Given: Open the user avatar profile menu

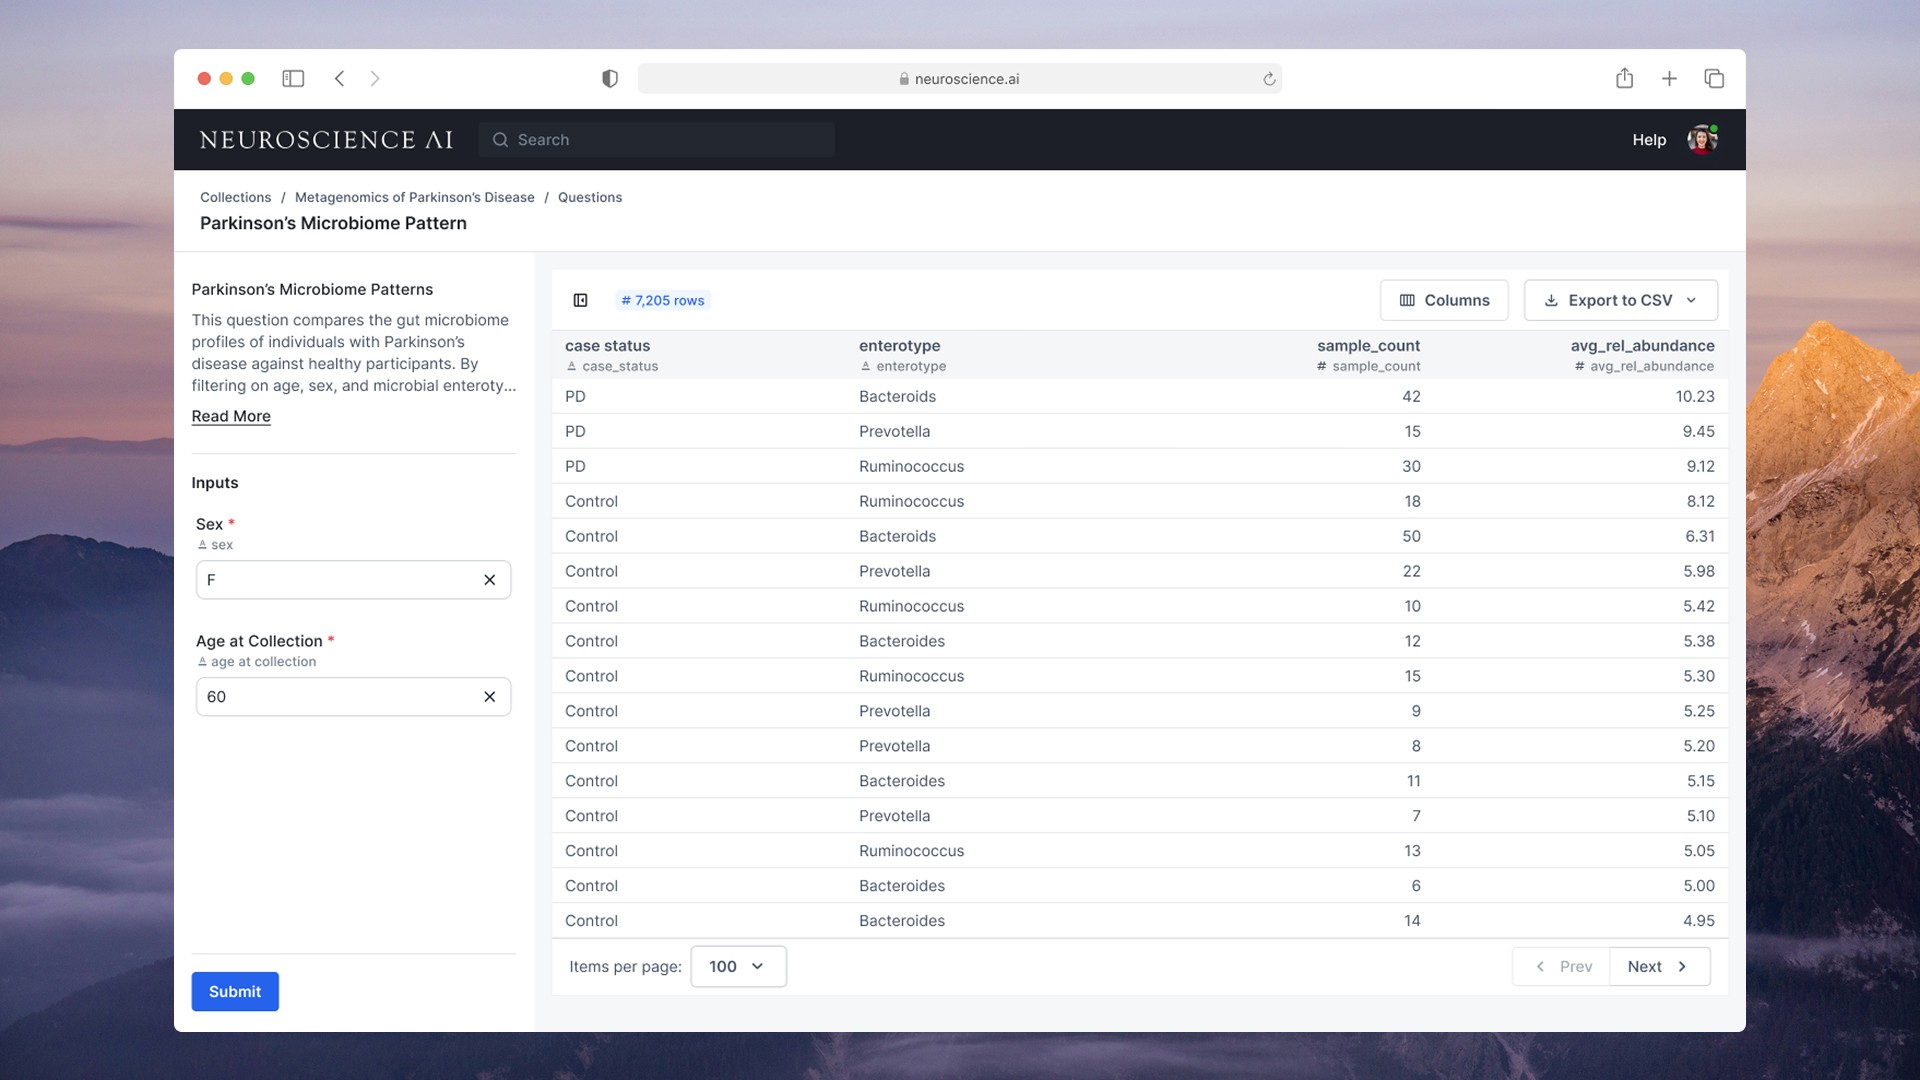Looking at the screenshot, I should coord(1702,139).
